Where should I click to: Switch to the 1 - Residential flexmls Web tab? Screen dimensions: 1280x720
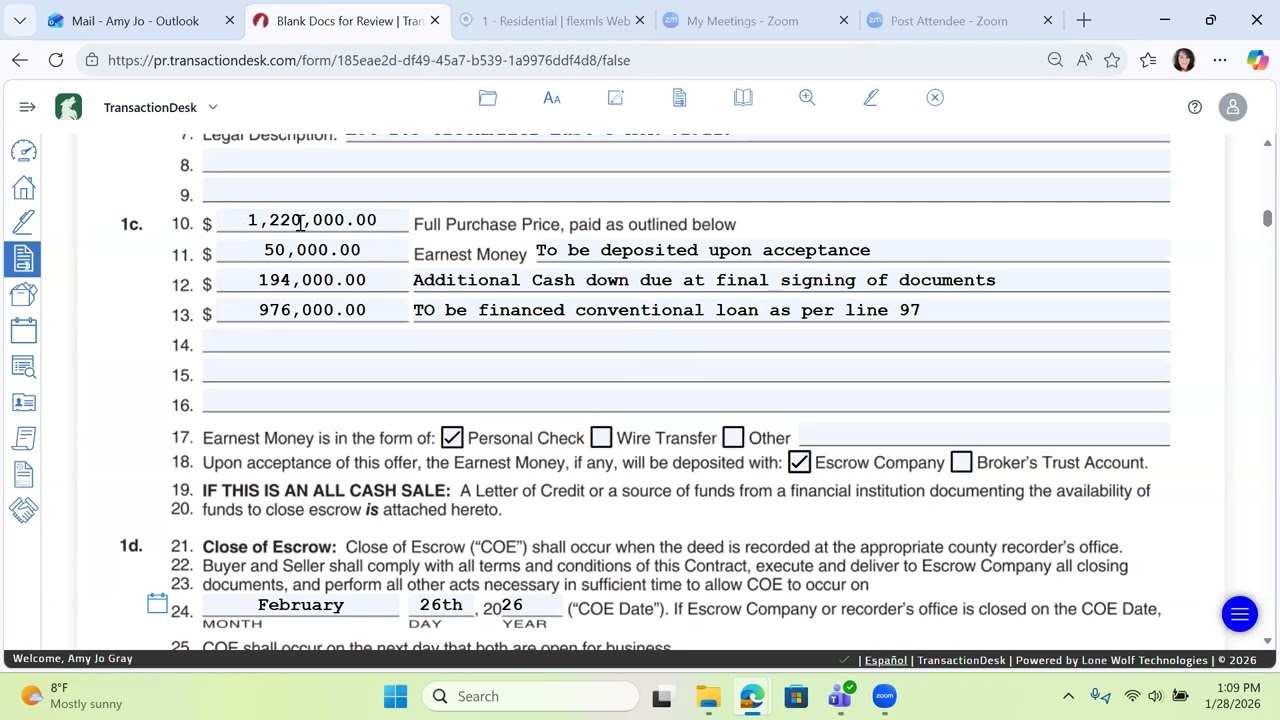(556, 20)
